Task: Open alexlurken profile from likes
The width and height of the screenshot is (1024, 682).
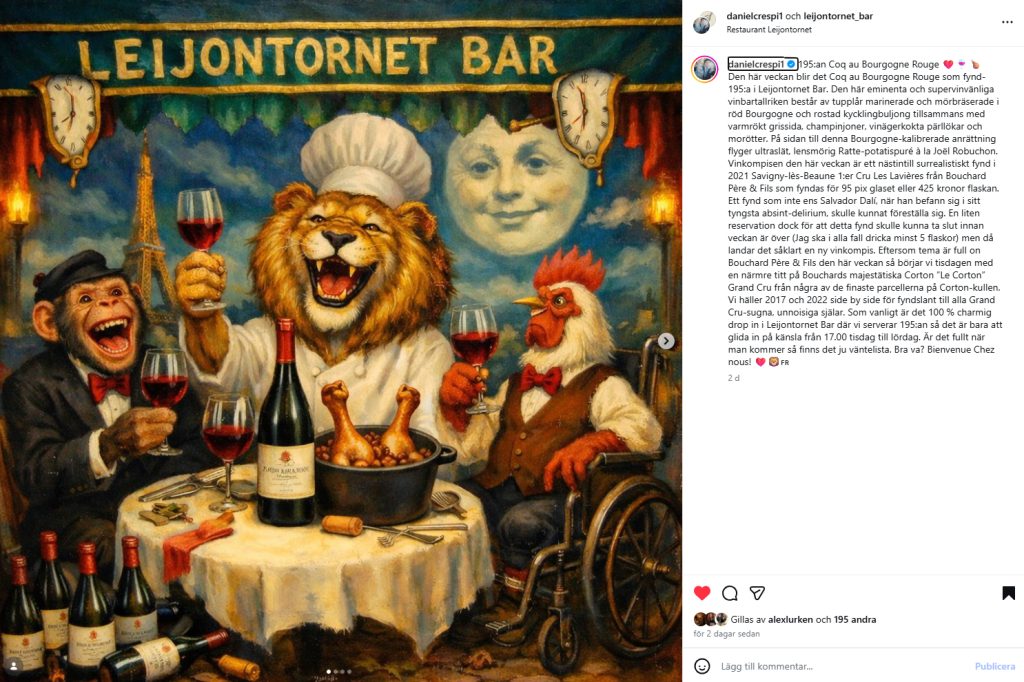Action: [x=790, y=619]
